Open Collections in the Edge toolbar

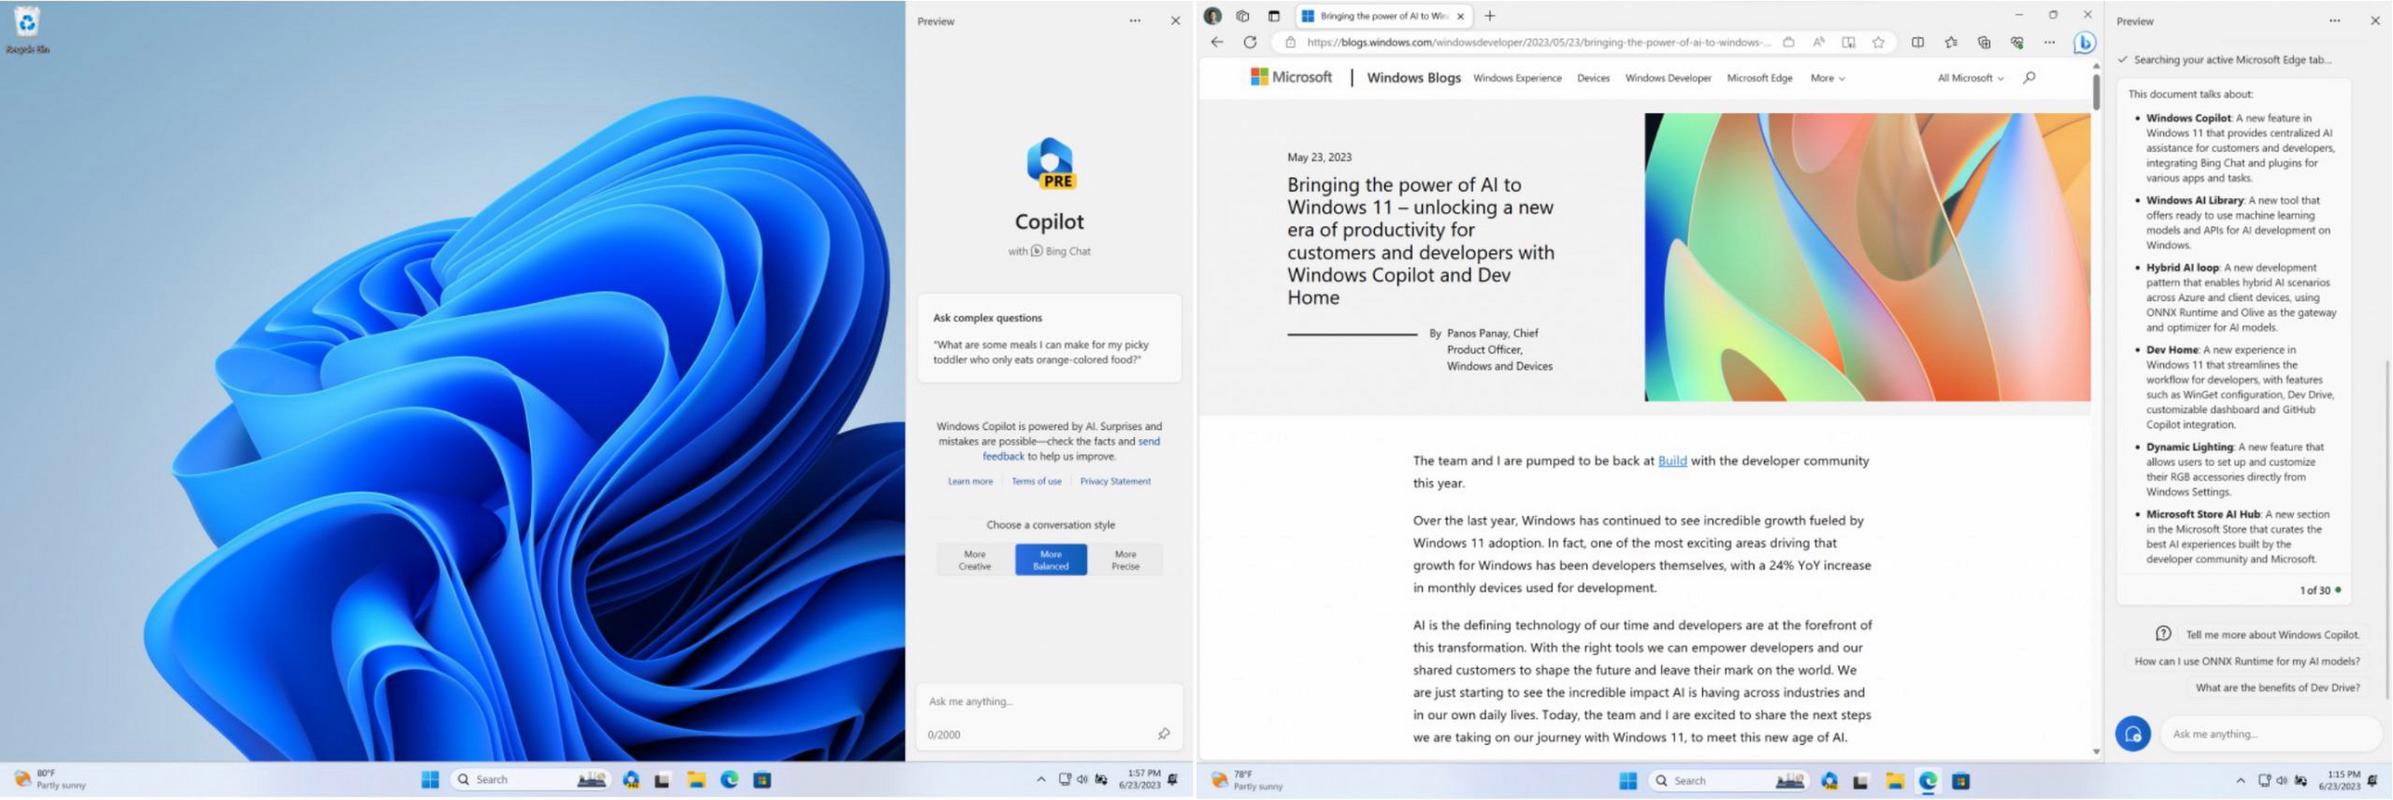[1983, 42]
